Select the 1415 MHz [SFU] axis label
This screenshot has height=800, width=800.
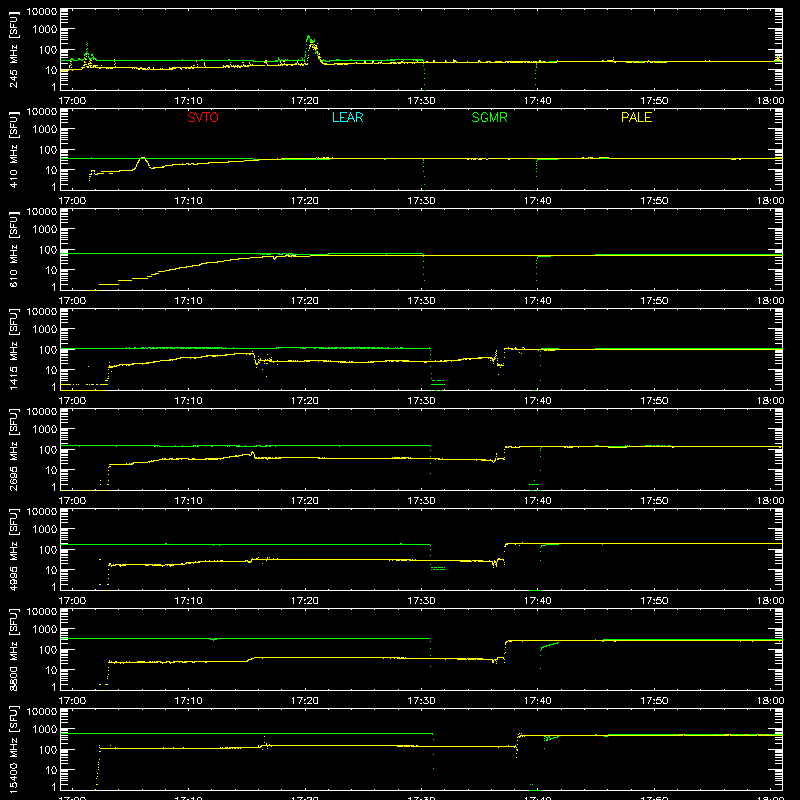point(14,350)
